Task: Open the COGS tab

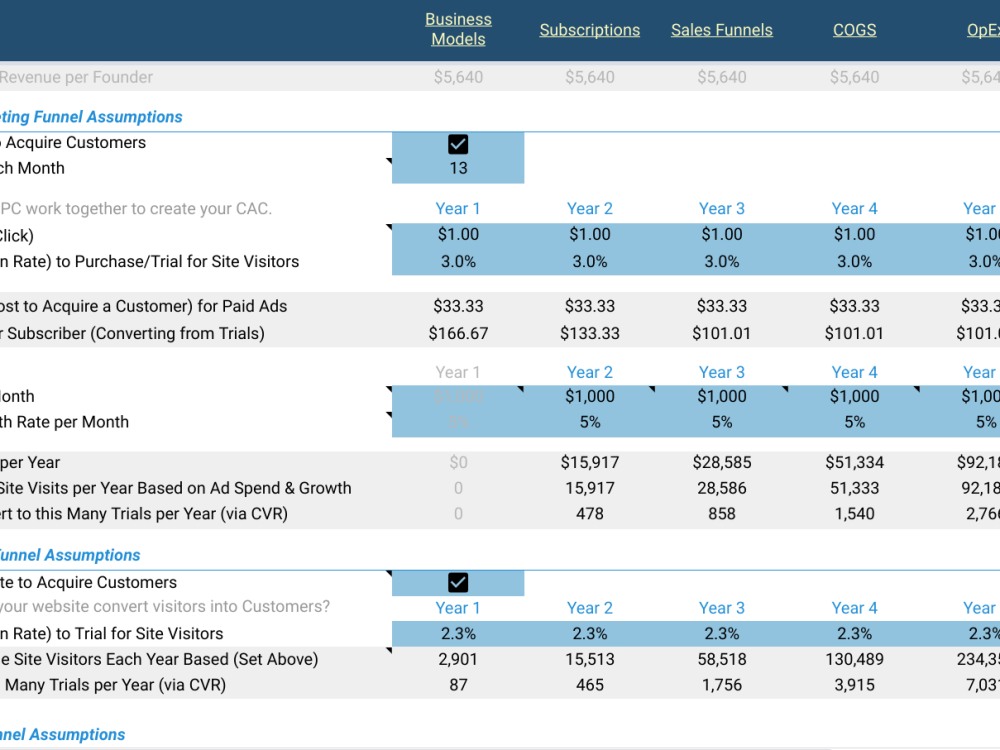Action: click(x=854, y=30)
